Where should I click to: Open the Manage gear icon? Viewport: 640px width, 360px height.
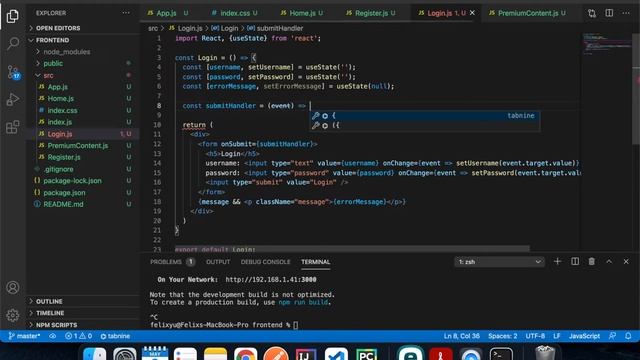(x=13, y=315)
